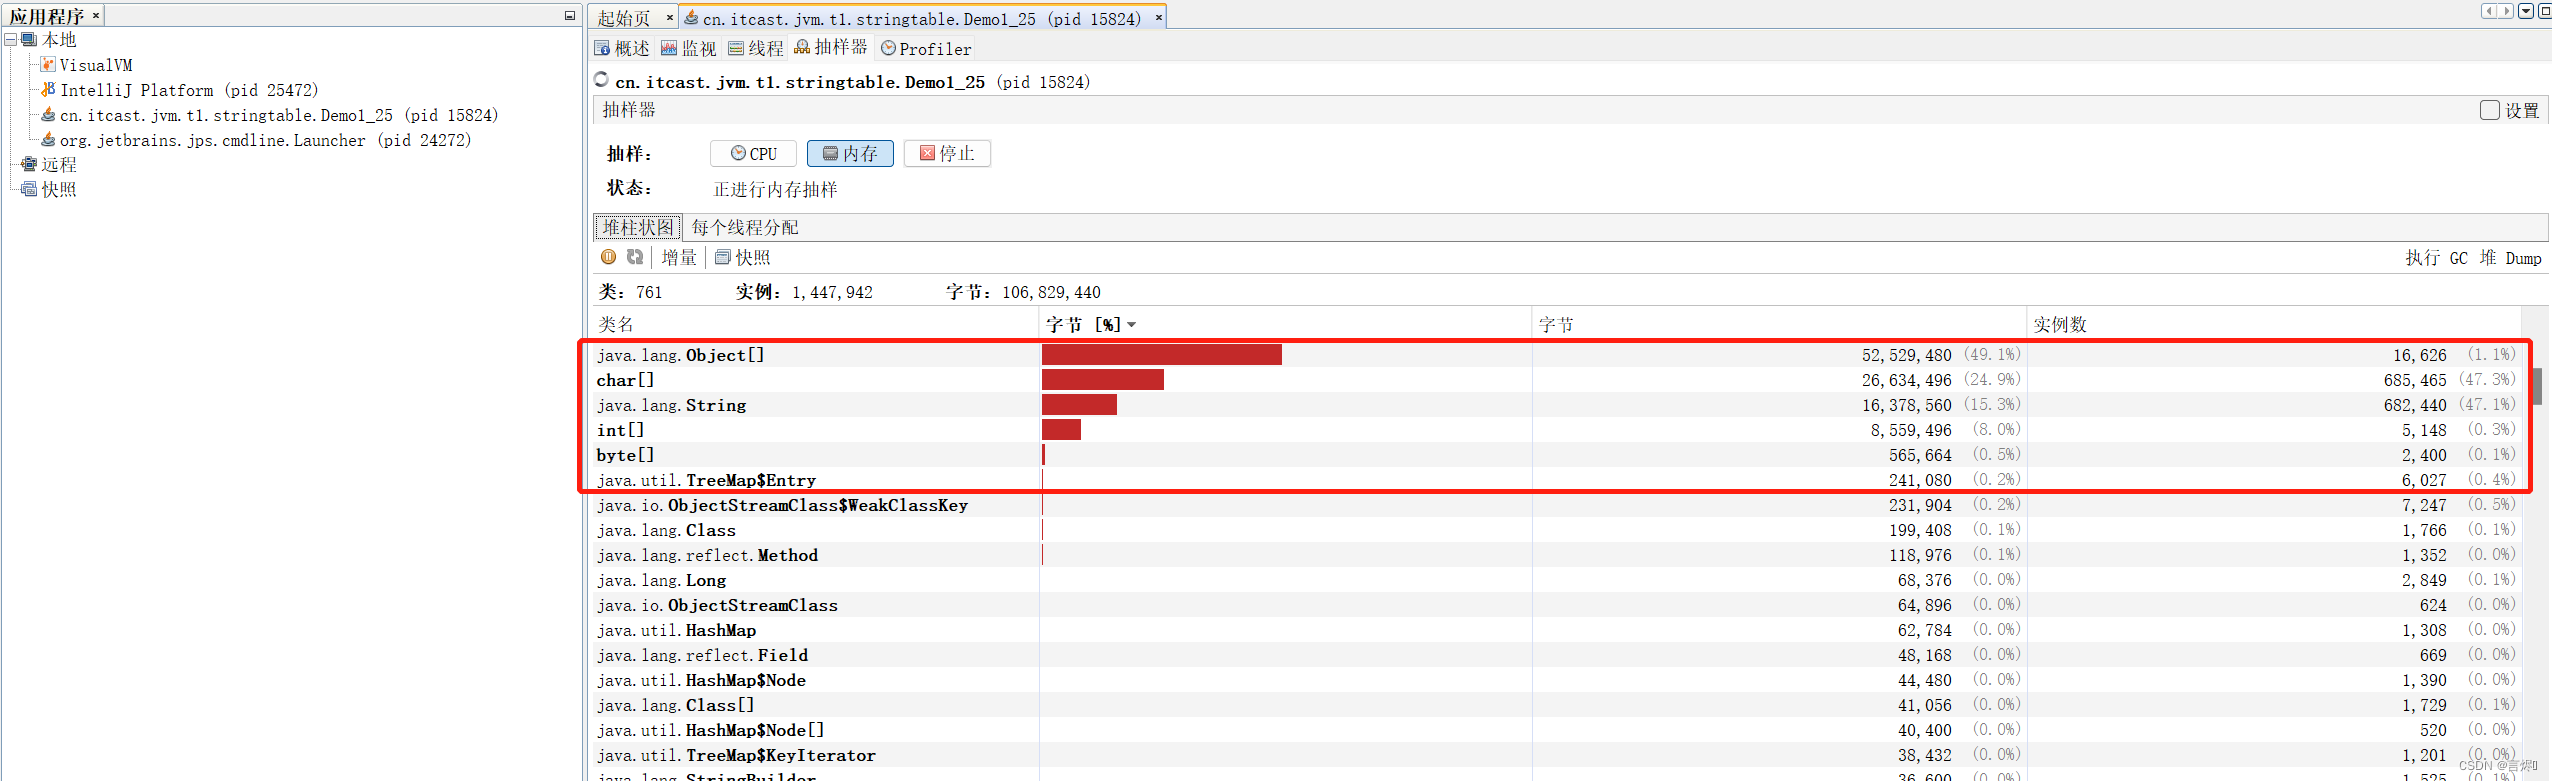Pause live results icon
2552x781 pixels.
pyautogui.click(x=608, y=257)
